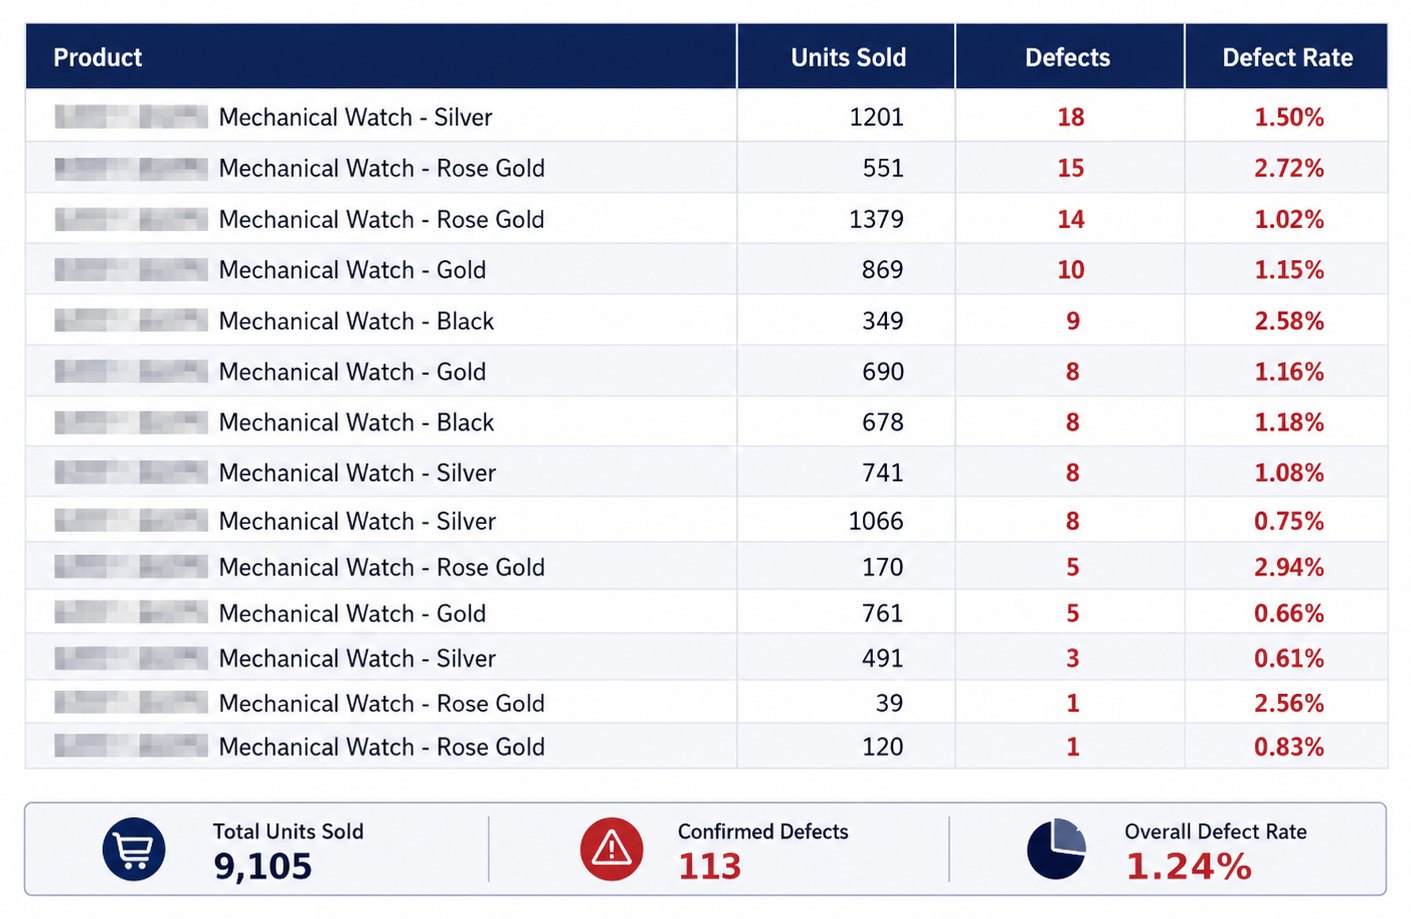Open the Black watch row with 9 defects
The height and width of the screenshot is (919, 1411).
(706, 320)
